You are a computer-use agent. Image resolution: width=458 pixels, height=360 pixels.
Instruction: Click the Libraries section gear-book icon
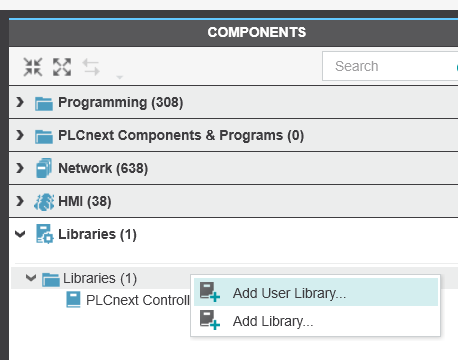click(45, 234)
